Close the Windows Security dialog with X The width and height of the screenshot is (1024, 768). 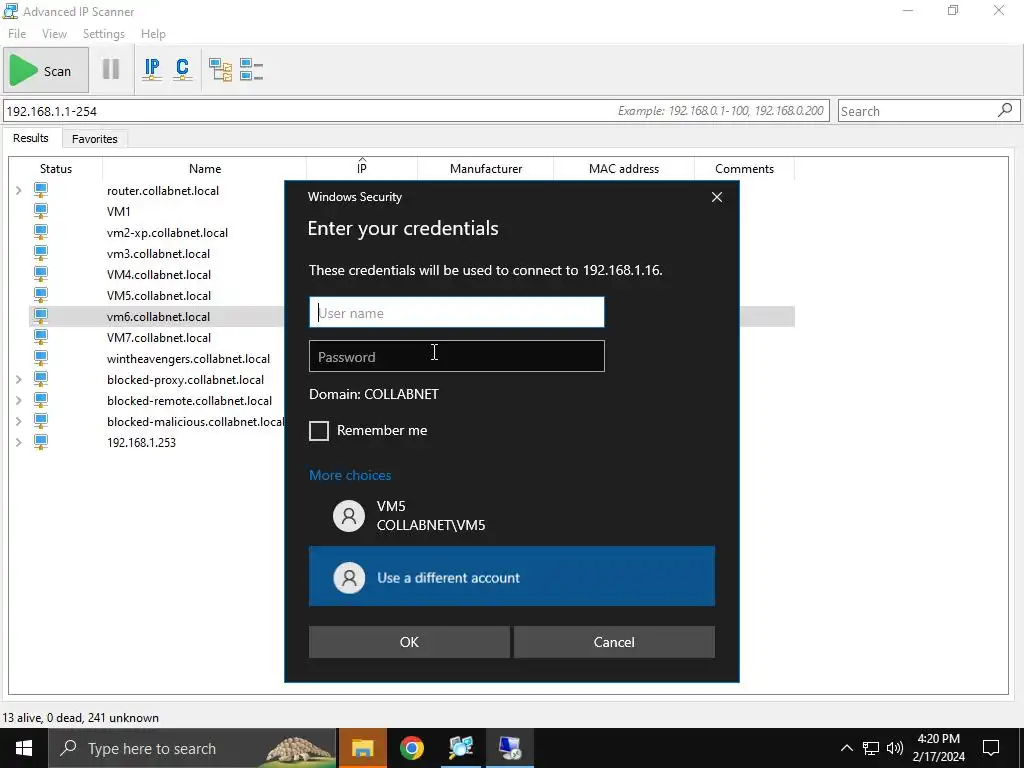coord(716,197)
